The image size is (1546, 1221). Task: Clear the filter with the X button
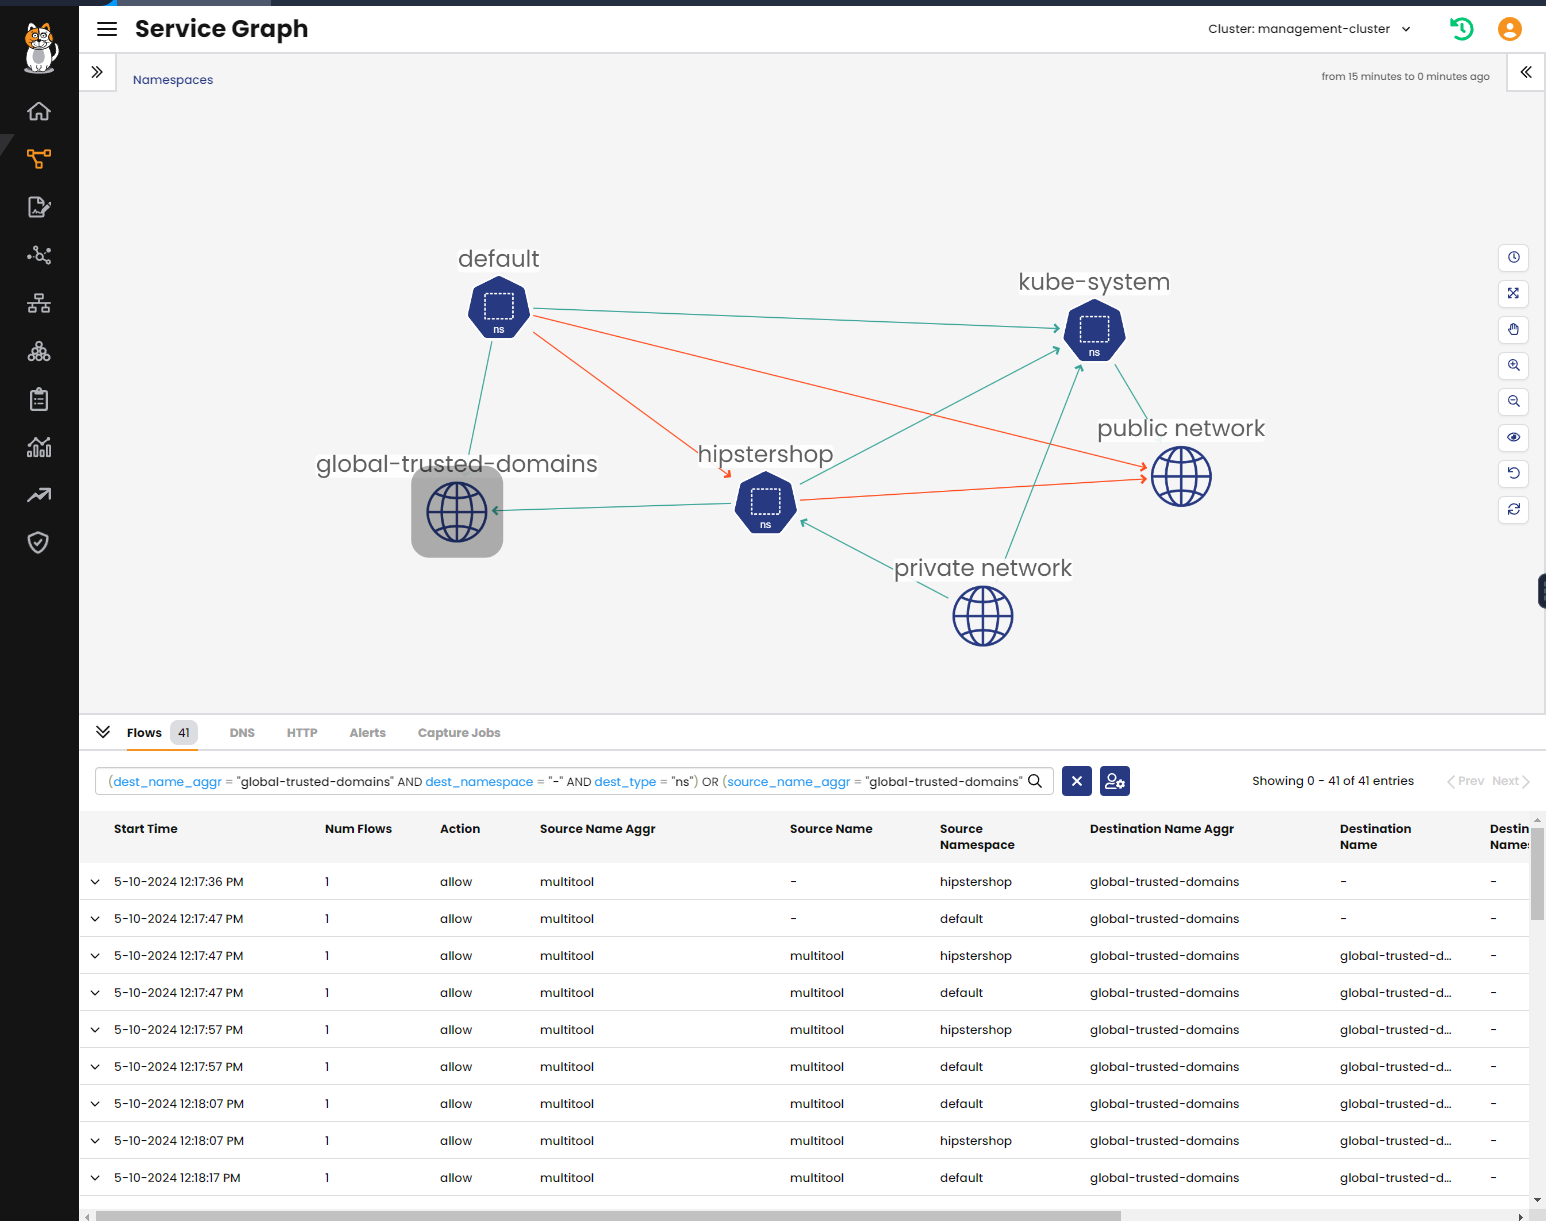1076,781
